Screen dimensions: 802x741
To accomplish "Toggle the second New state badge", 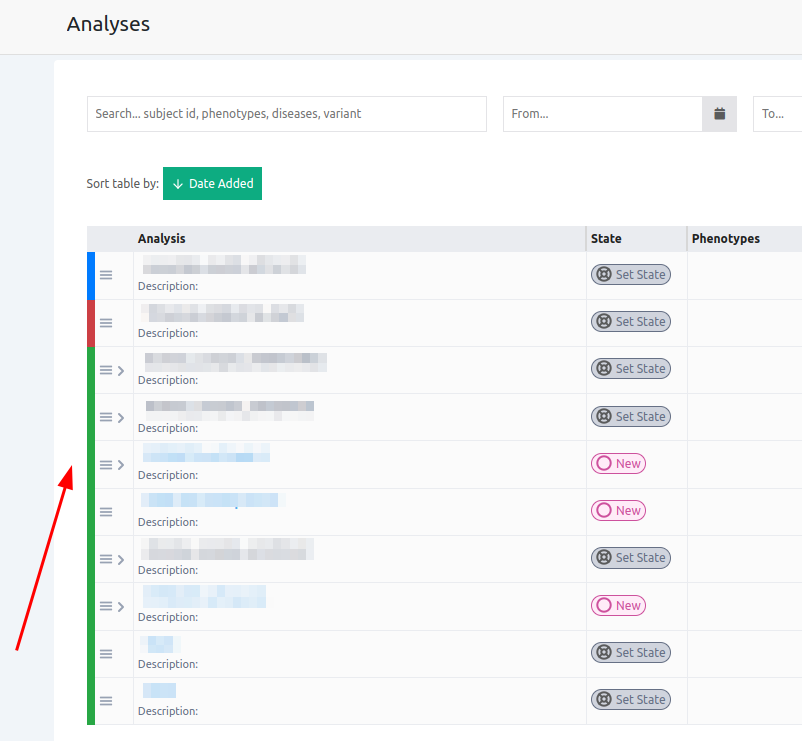I will coord(618,511).
